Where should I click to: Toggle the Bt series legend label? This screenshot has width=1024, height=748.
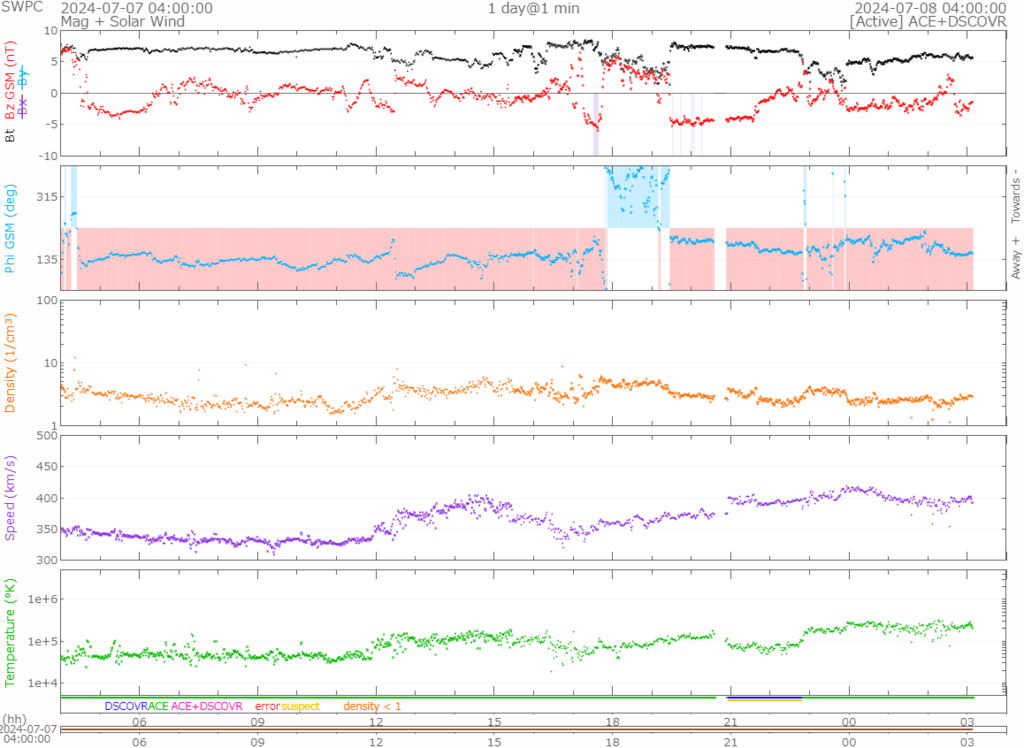pos(11,134)
